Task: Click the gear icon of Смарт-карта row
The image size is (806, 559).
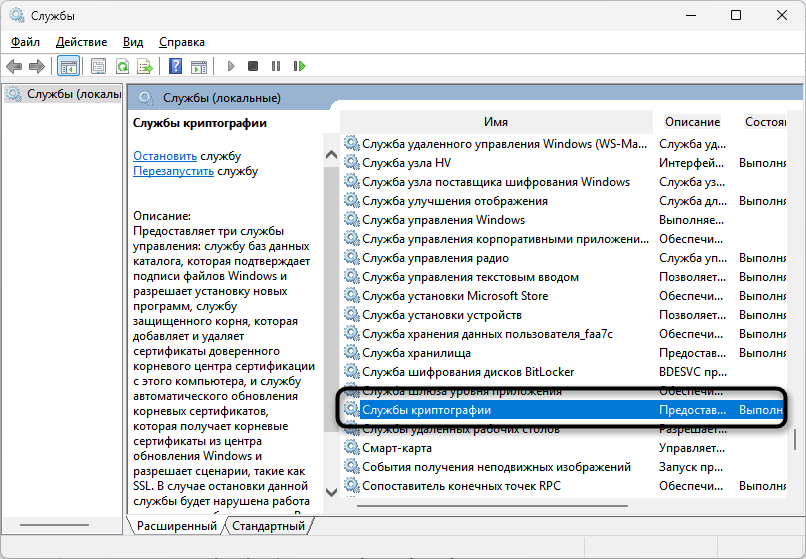Action: (x=352, y=448)
